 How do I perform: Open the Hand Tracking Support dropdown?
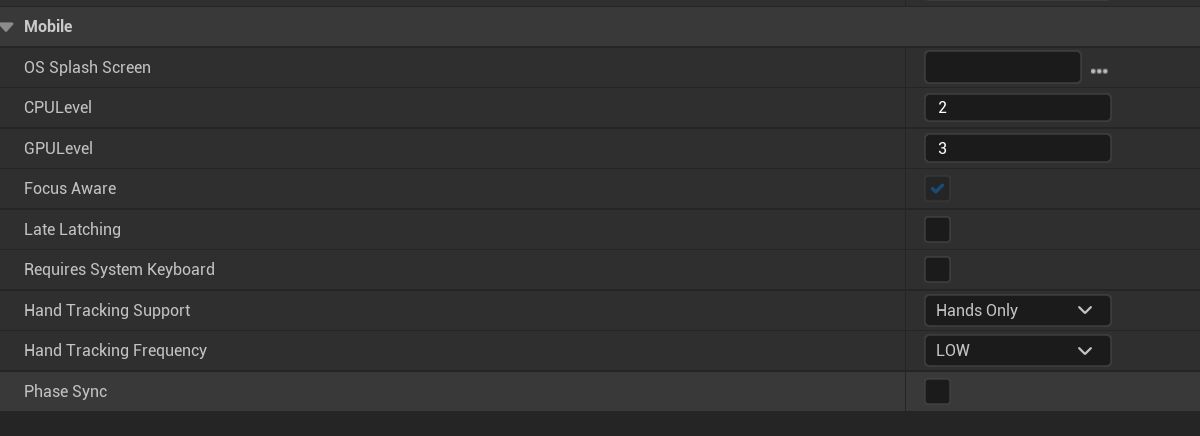(1016, 310)
